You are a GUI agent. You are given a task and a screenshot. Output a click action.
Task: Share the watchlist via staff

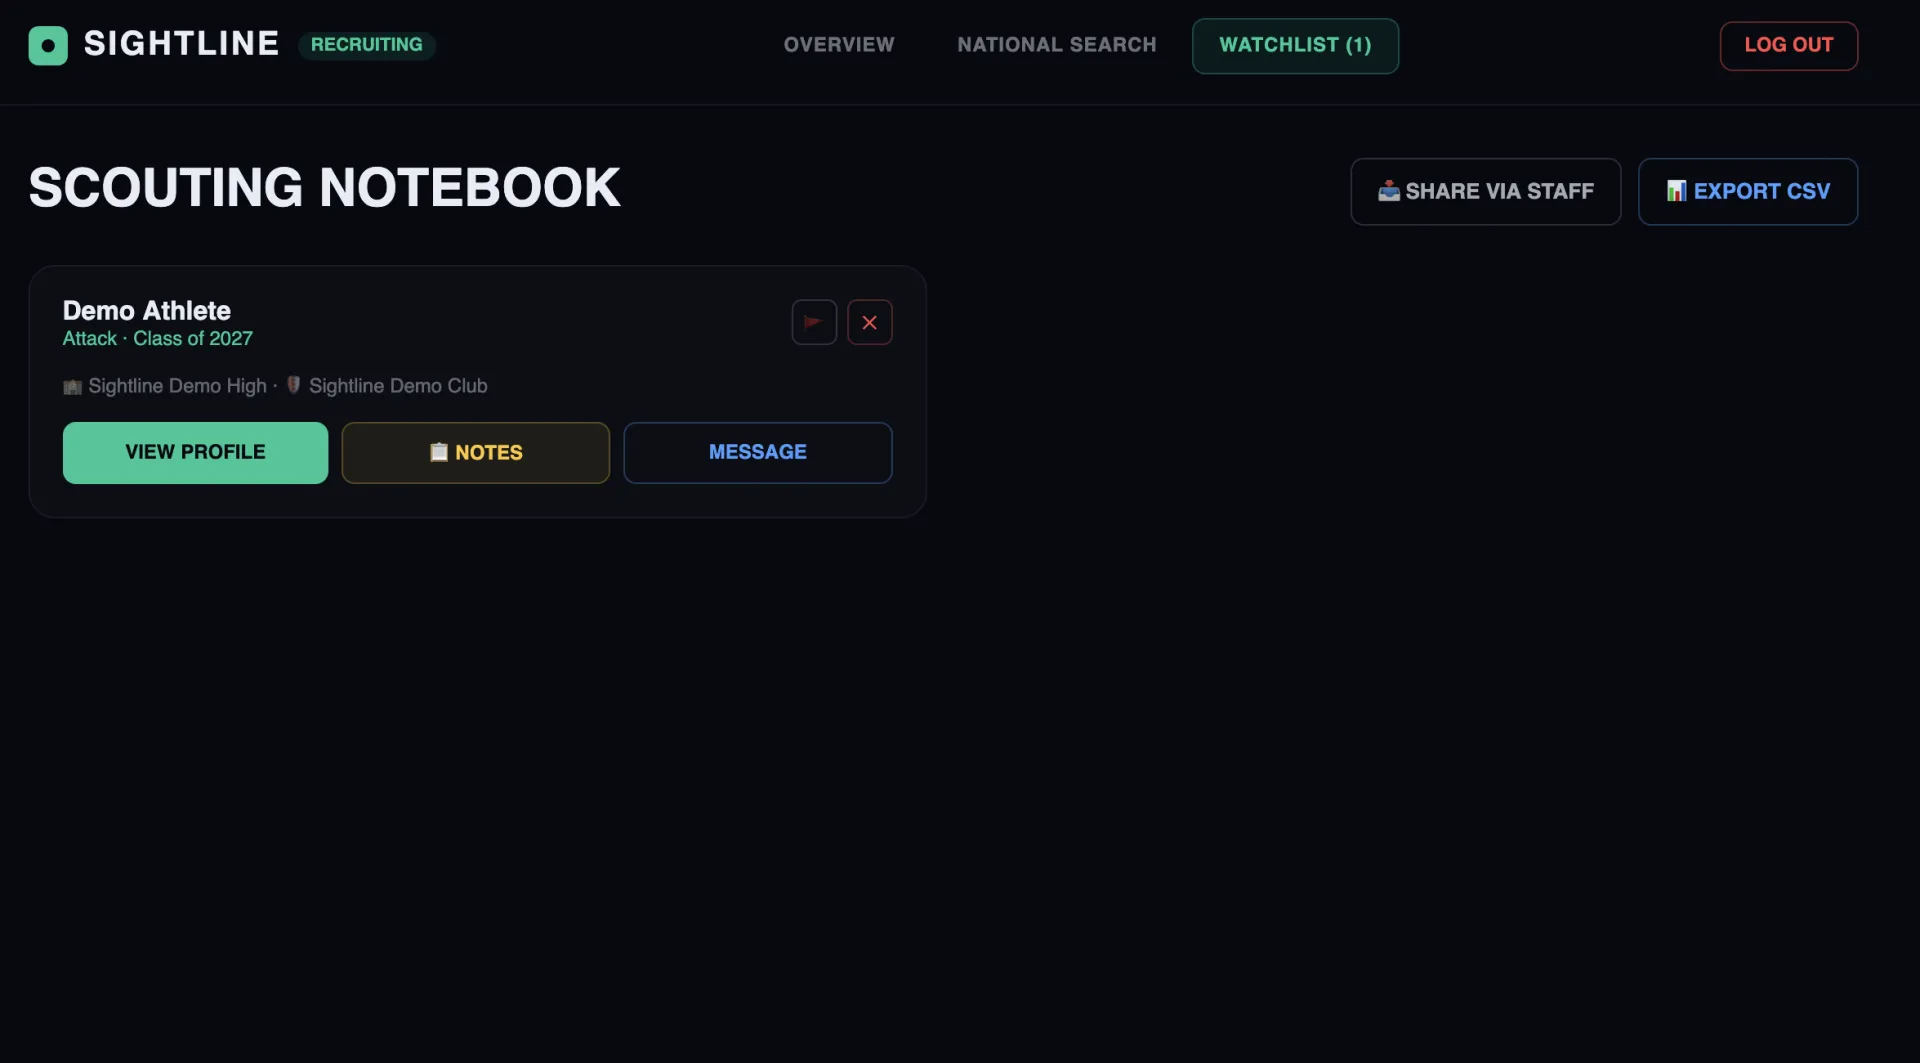(x=1485, y=191)
